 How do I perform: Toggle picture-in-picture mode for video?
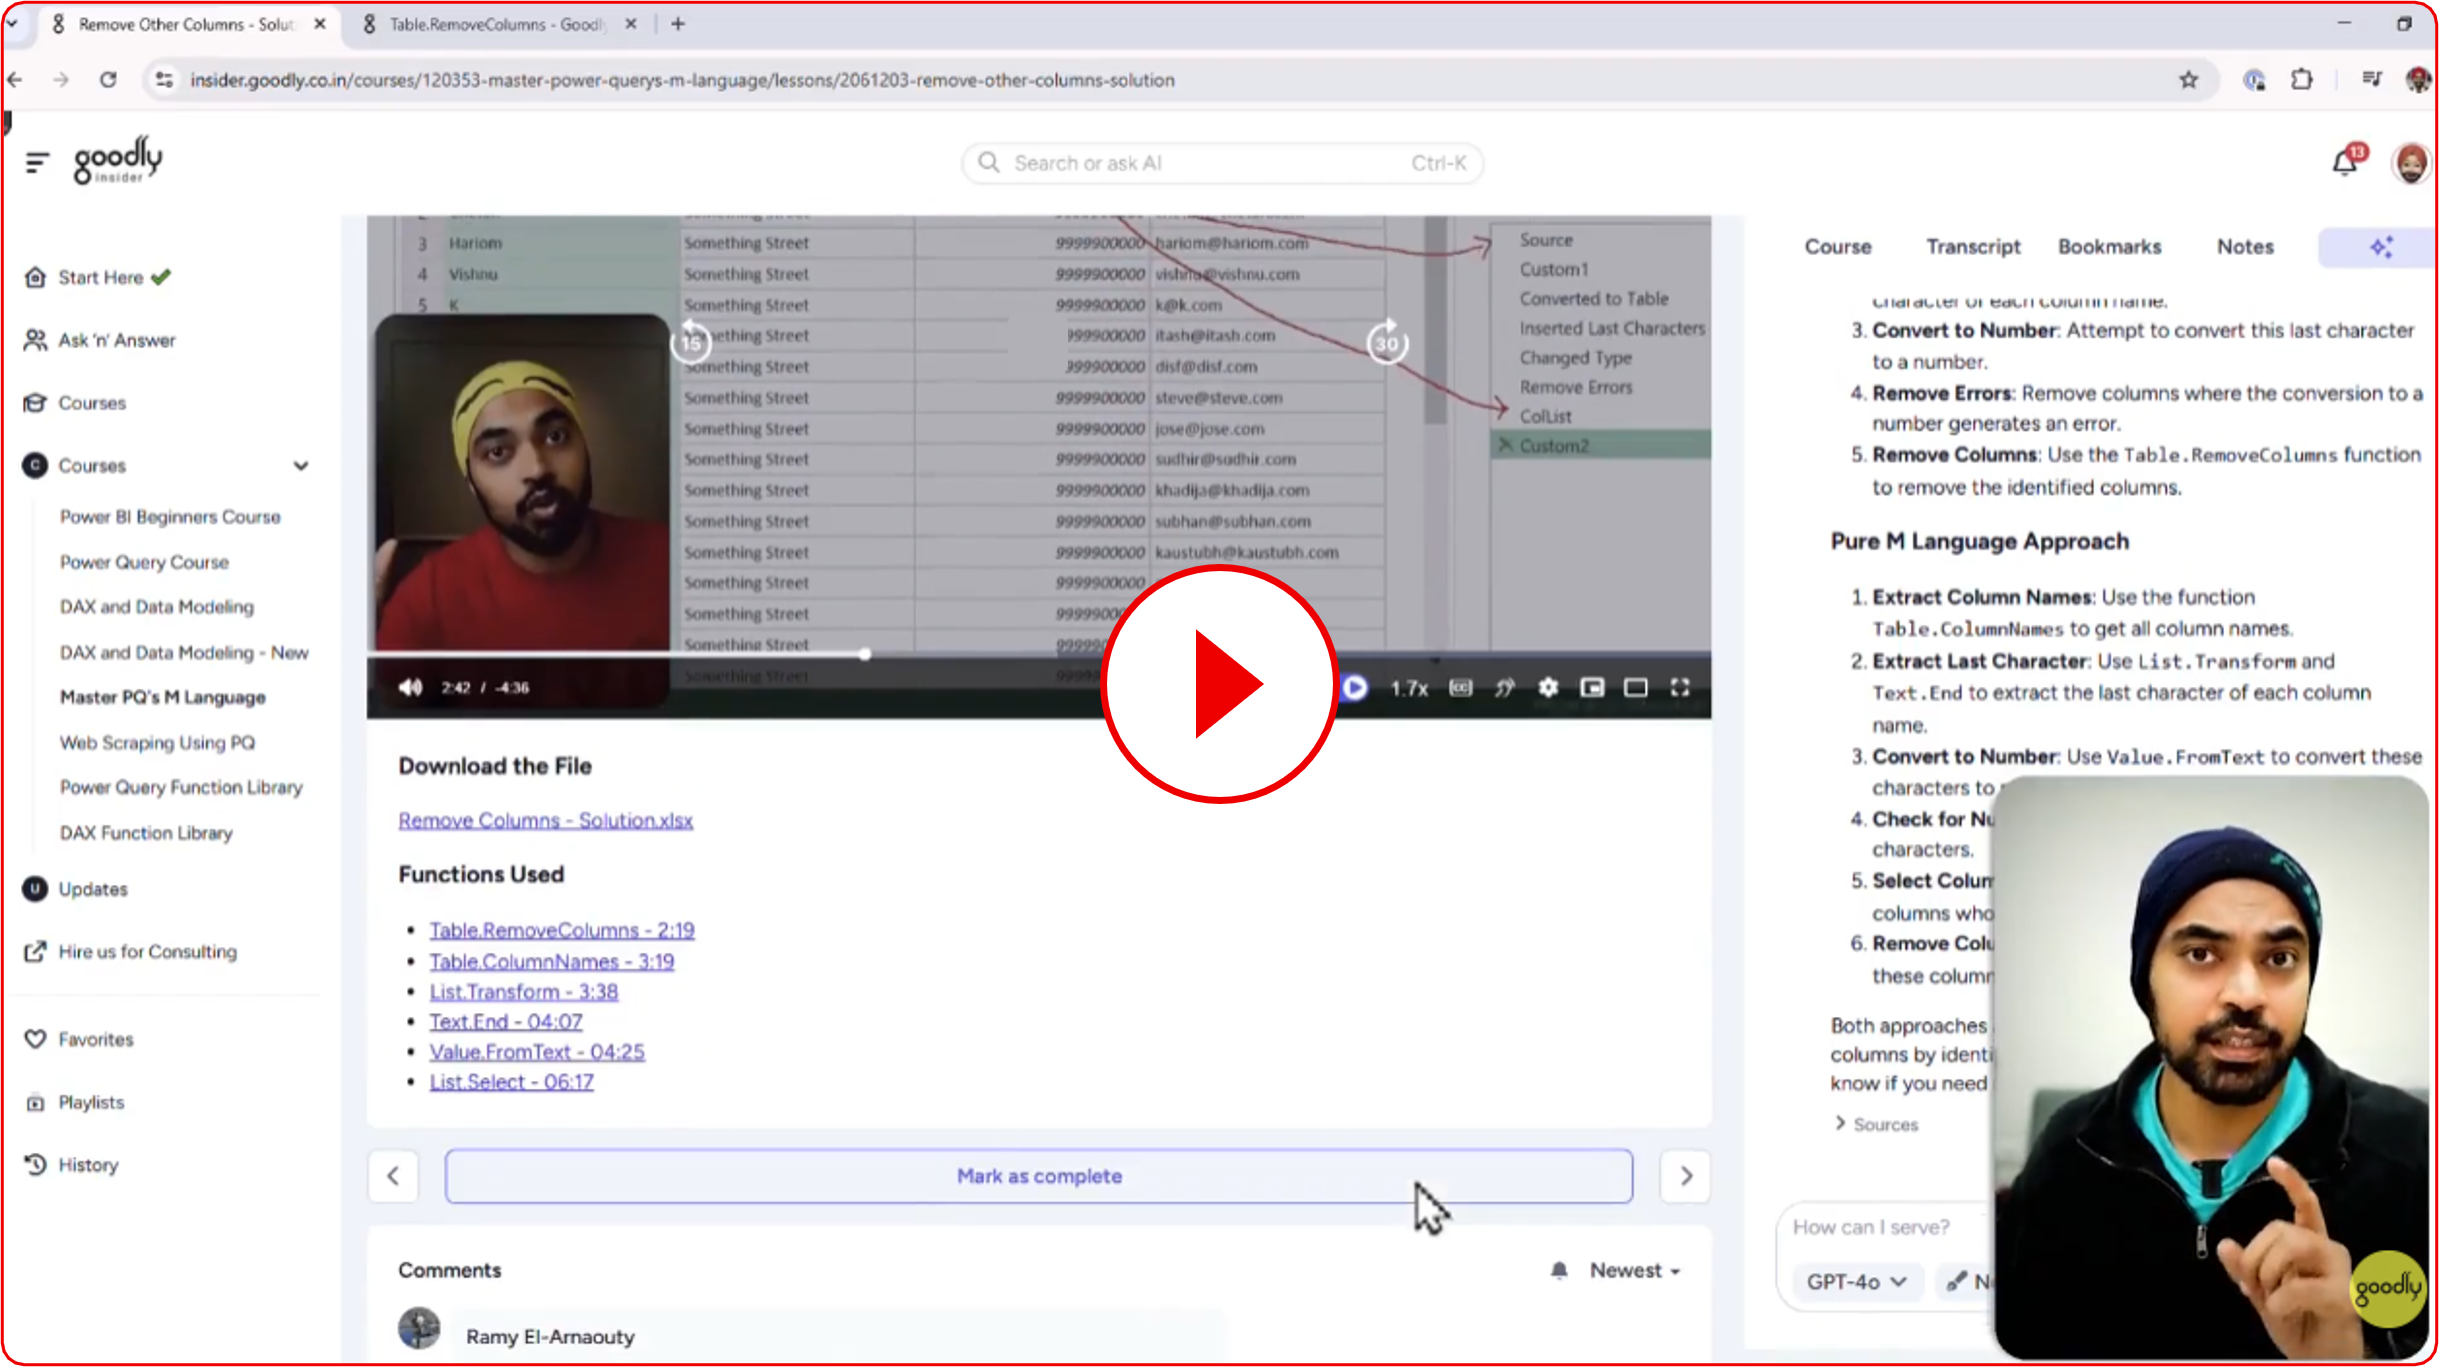(1592, 687)
